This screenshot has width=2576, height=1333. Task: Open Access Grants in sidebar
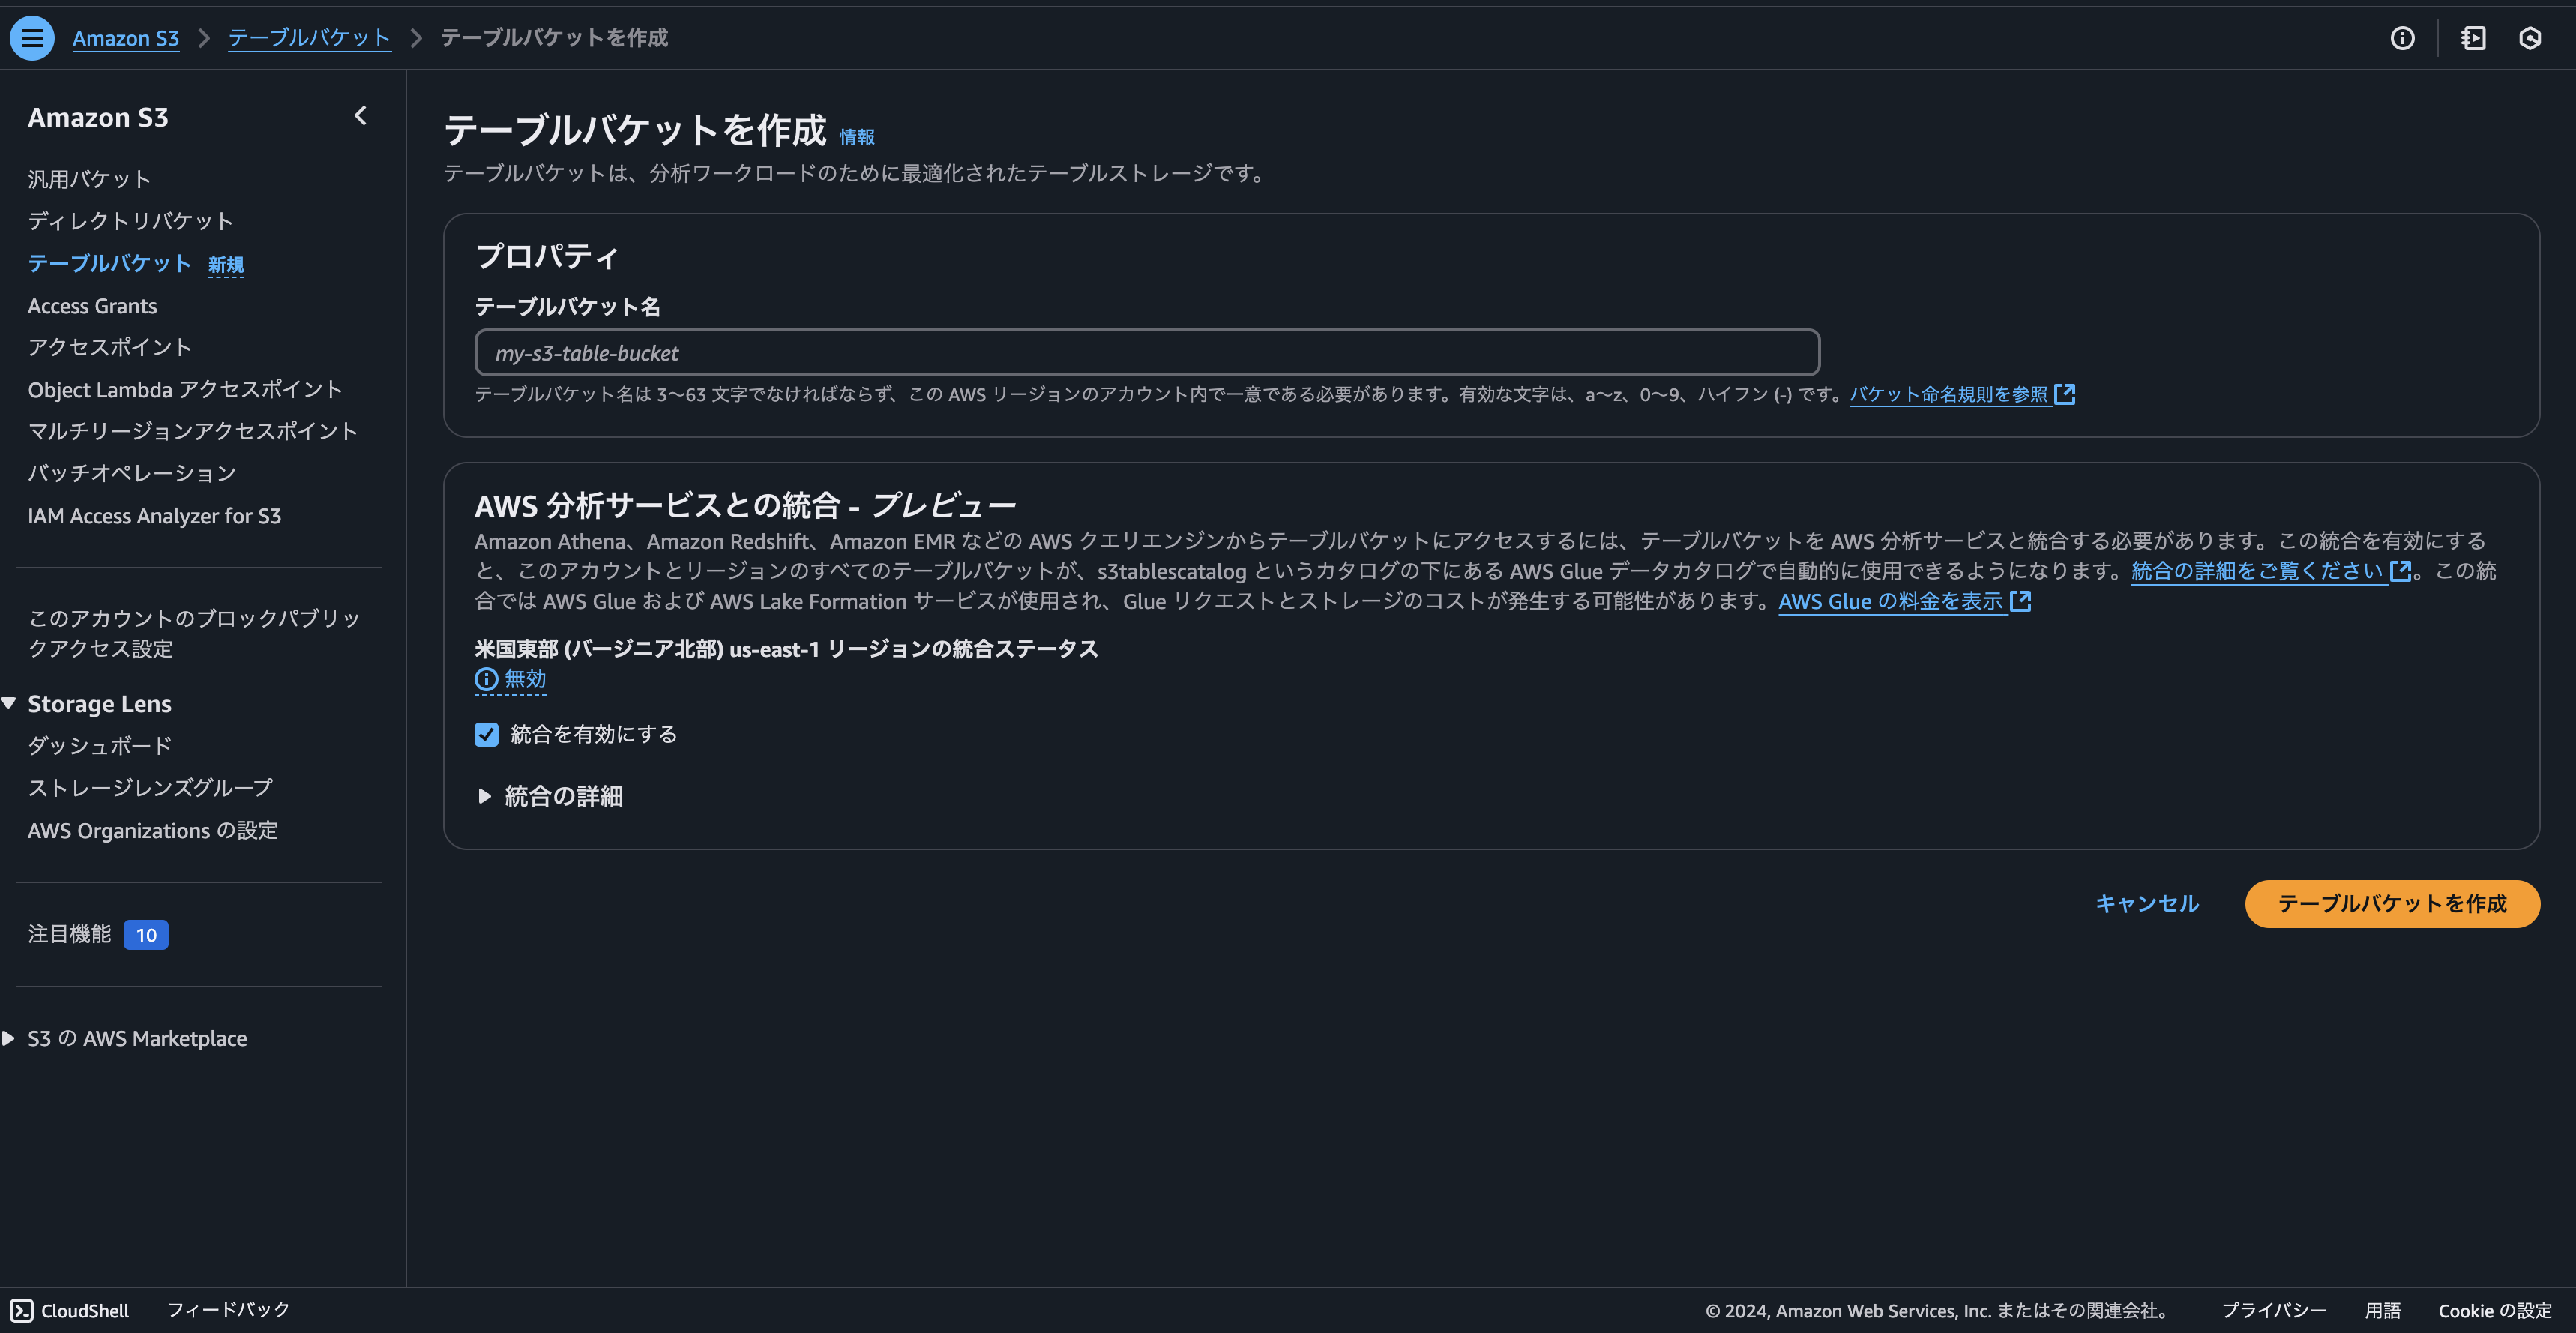coord(92,306)
